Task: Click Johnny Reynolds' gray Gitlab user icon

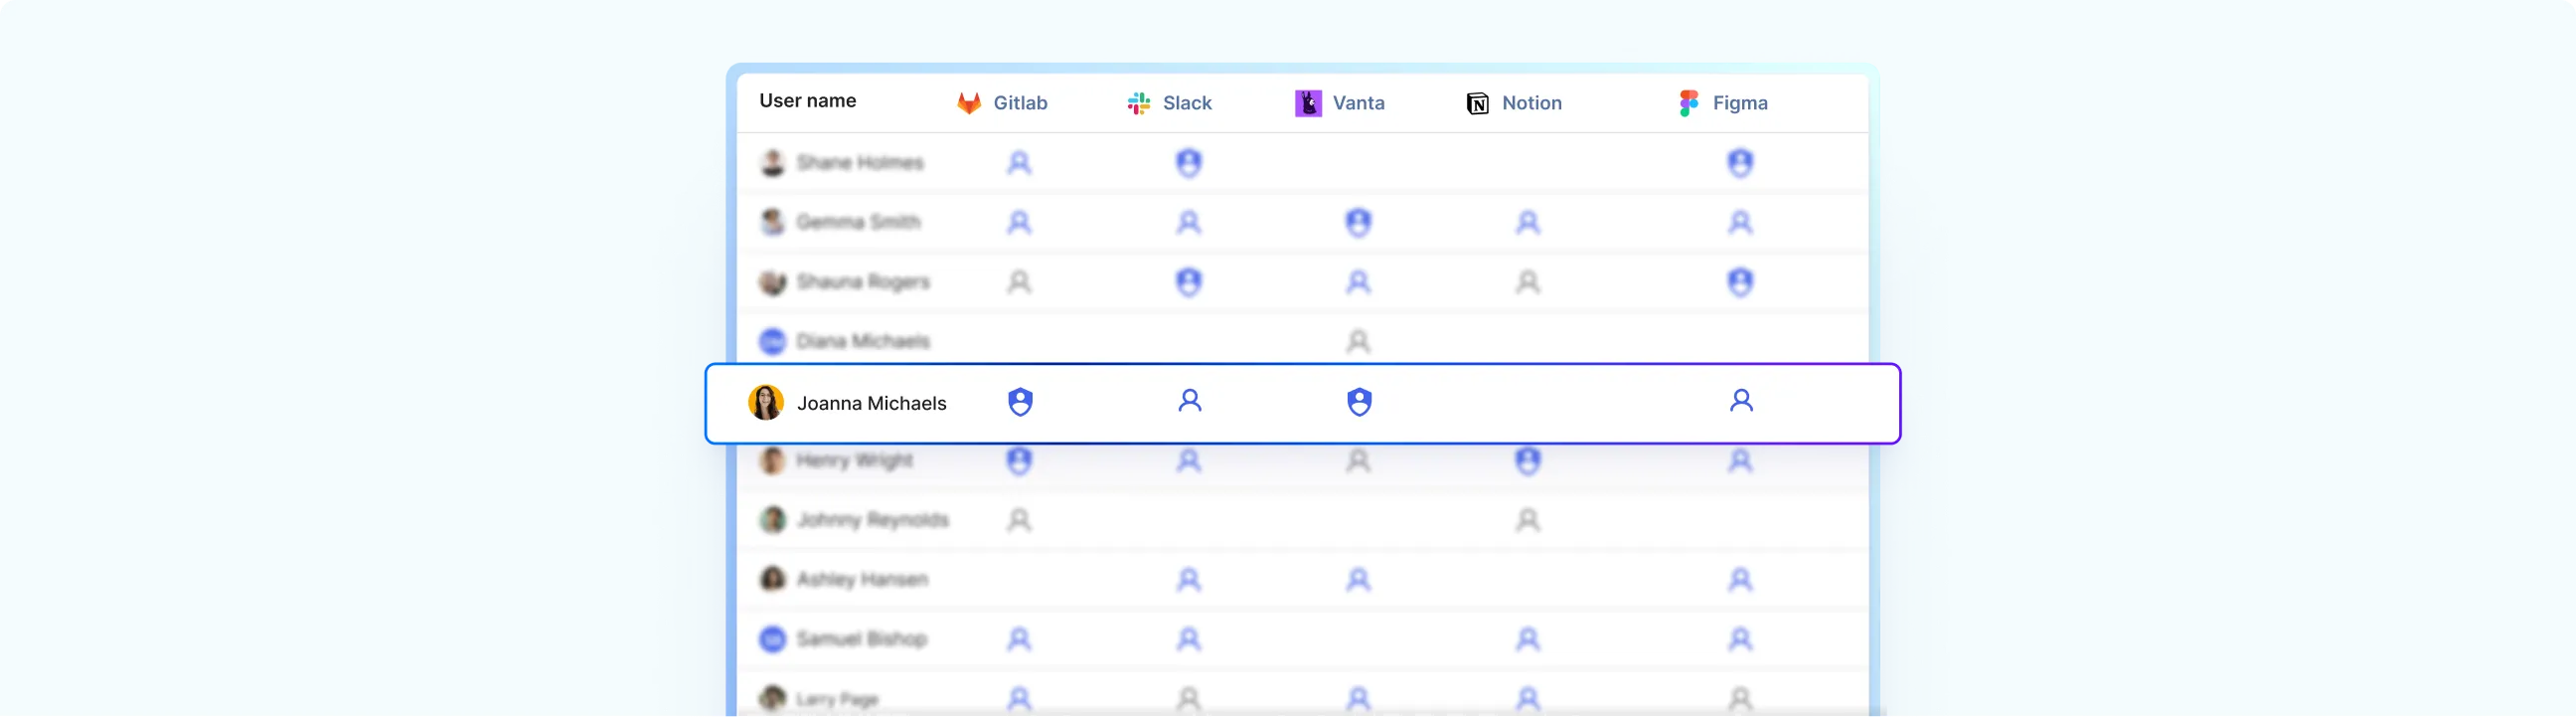Action: (1019, 520)
